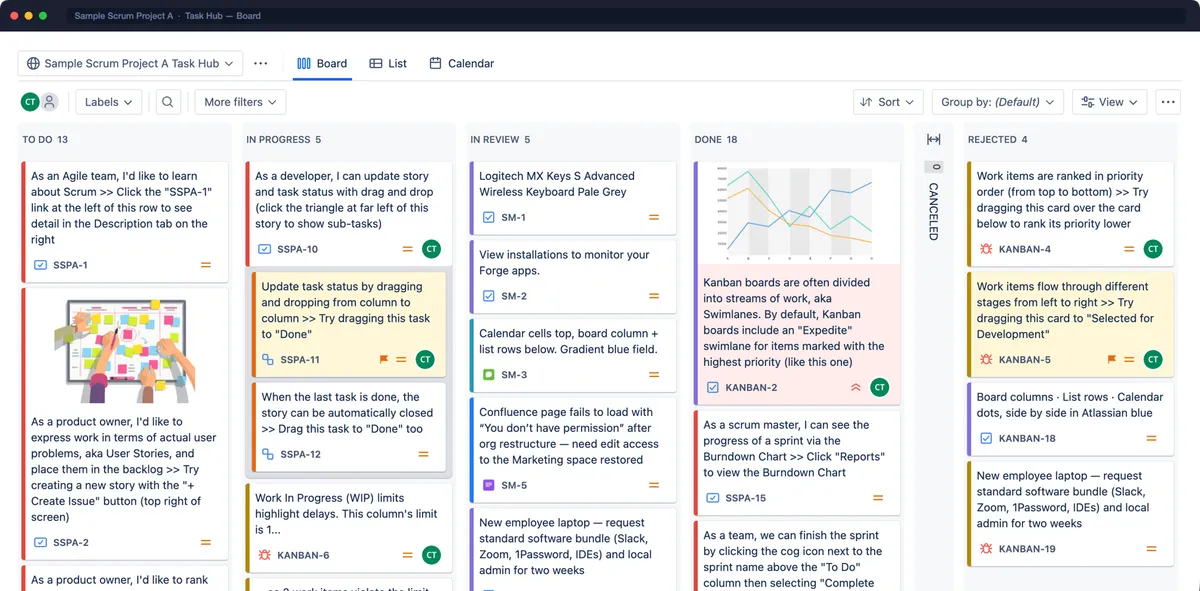The image size is (1200, 591).
Task: Click the In Progress column header
Action: (x=284, y=139)
